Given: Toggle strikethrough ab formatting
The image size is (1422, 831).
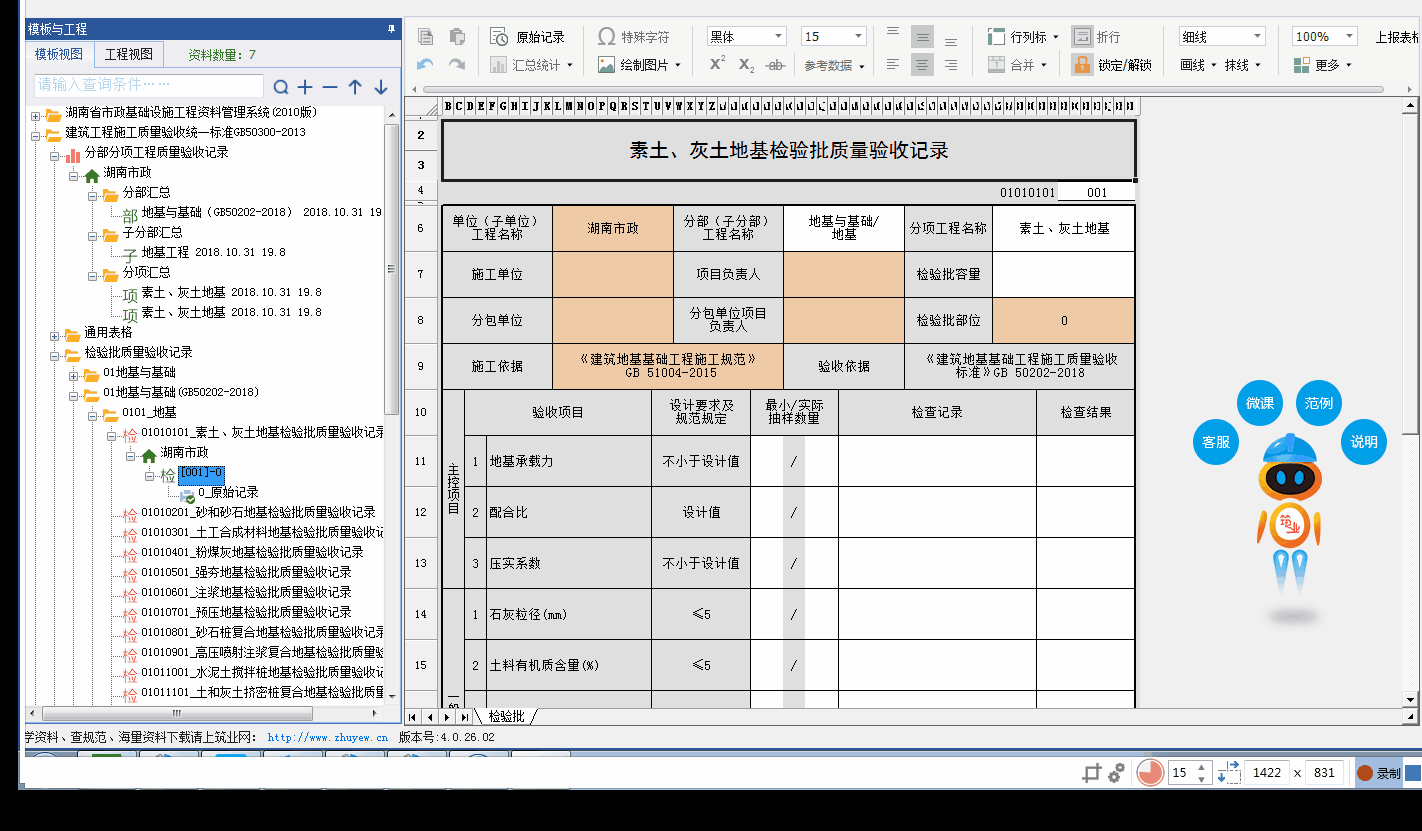Looking at the screenshot, I should [x=774, y=65].
